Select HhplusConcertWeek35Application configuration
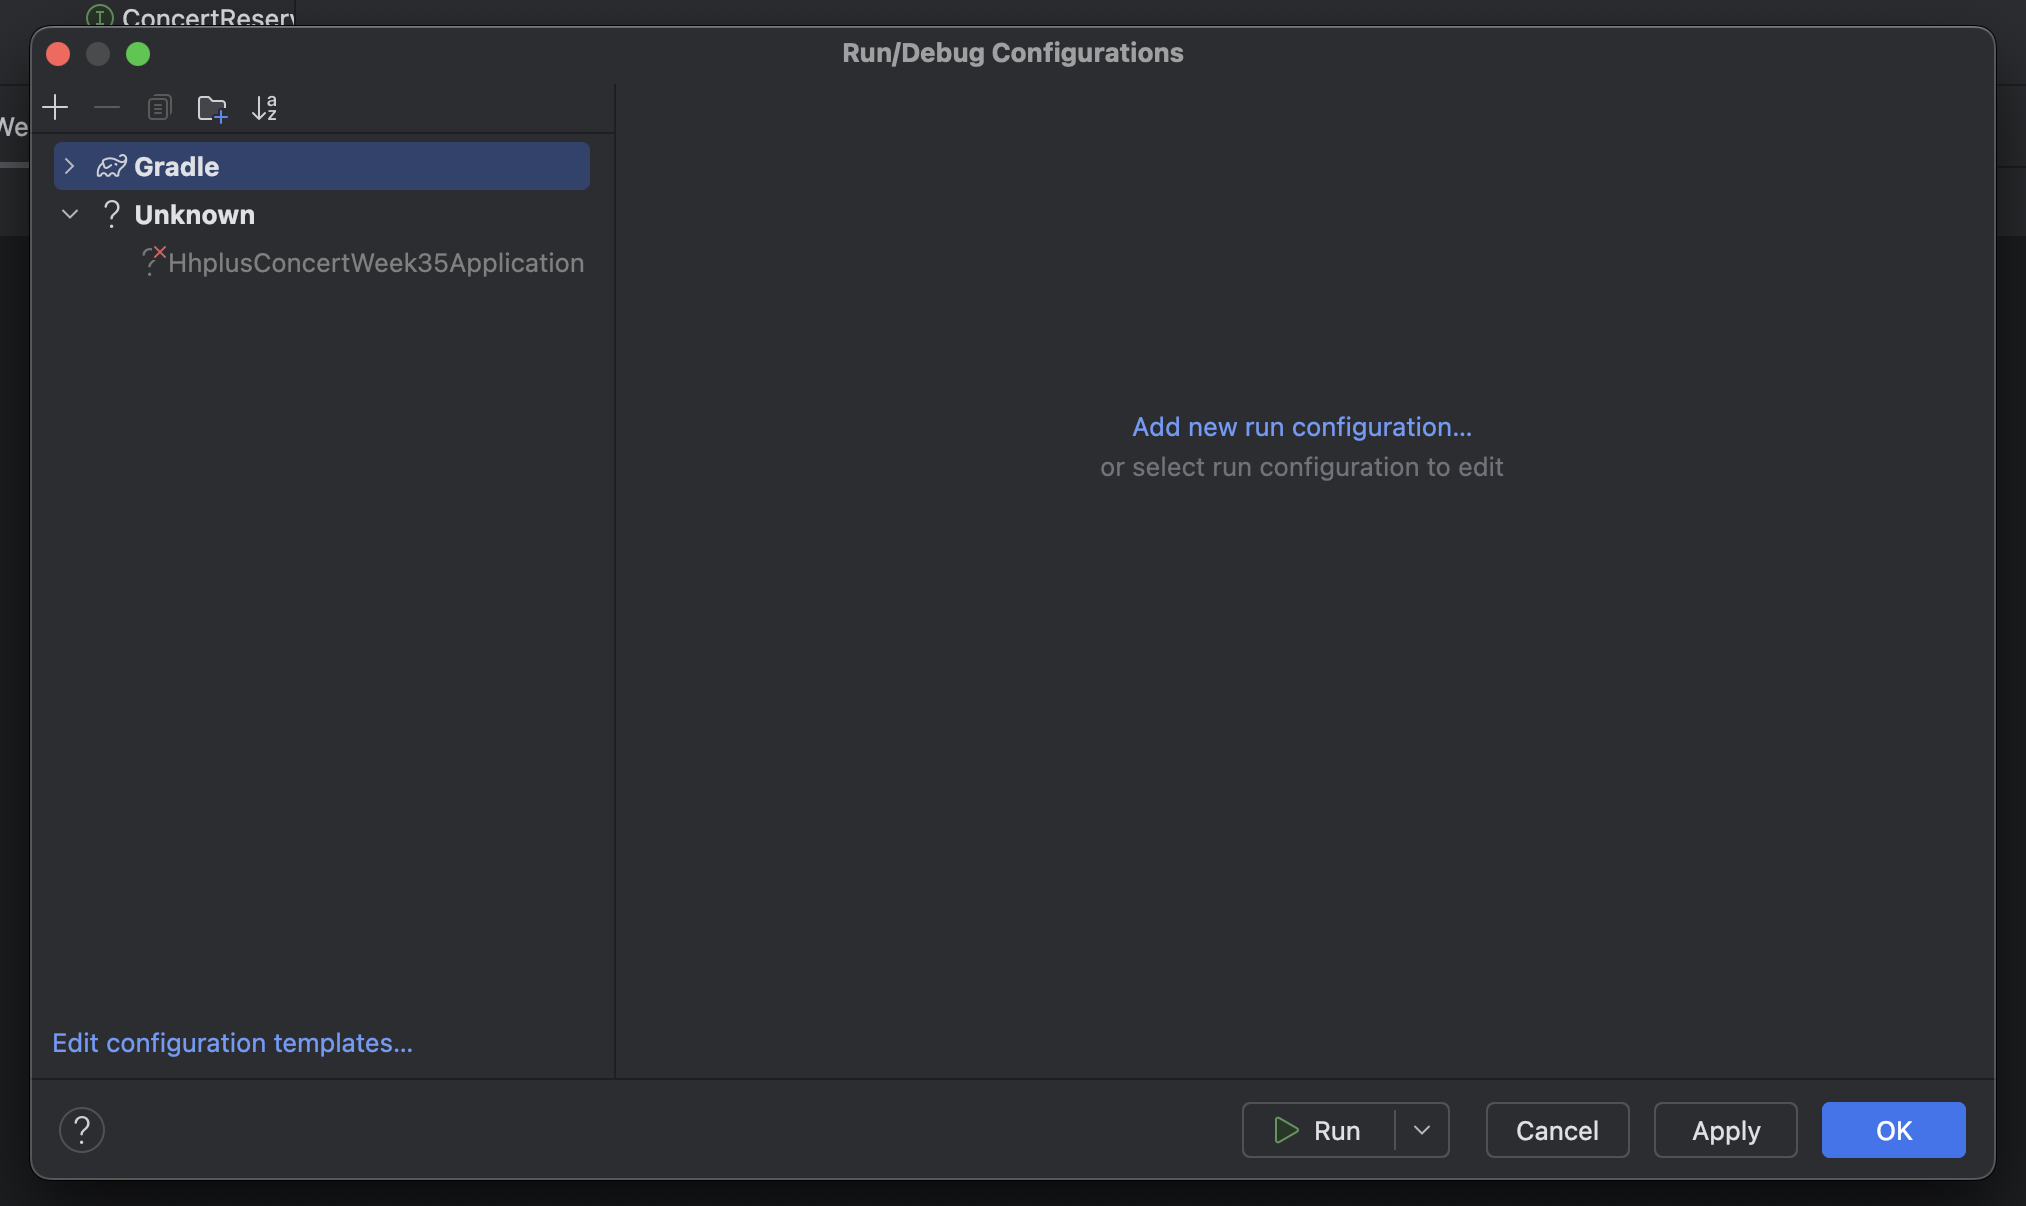This screenshot has width=2026, height=1206. coord(375,263)
